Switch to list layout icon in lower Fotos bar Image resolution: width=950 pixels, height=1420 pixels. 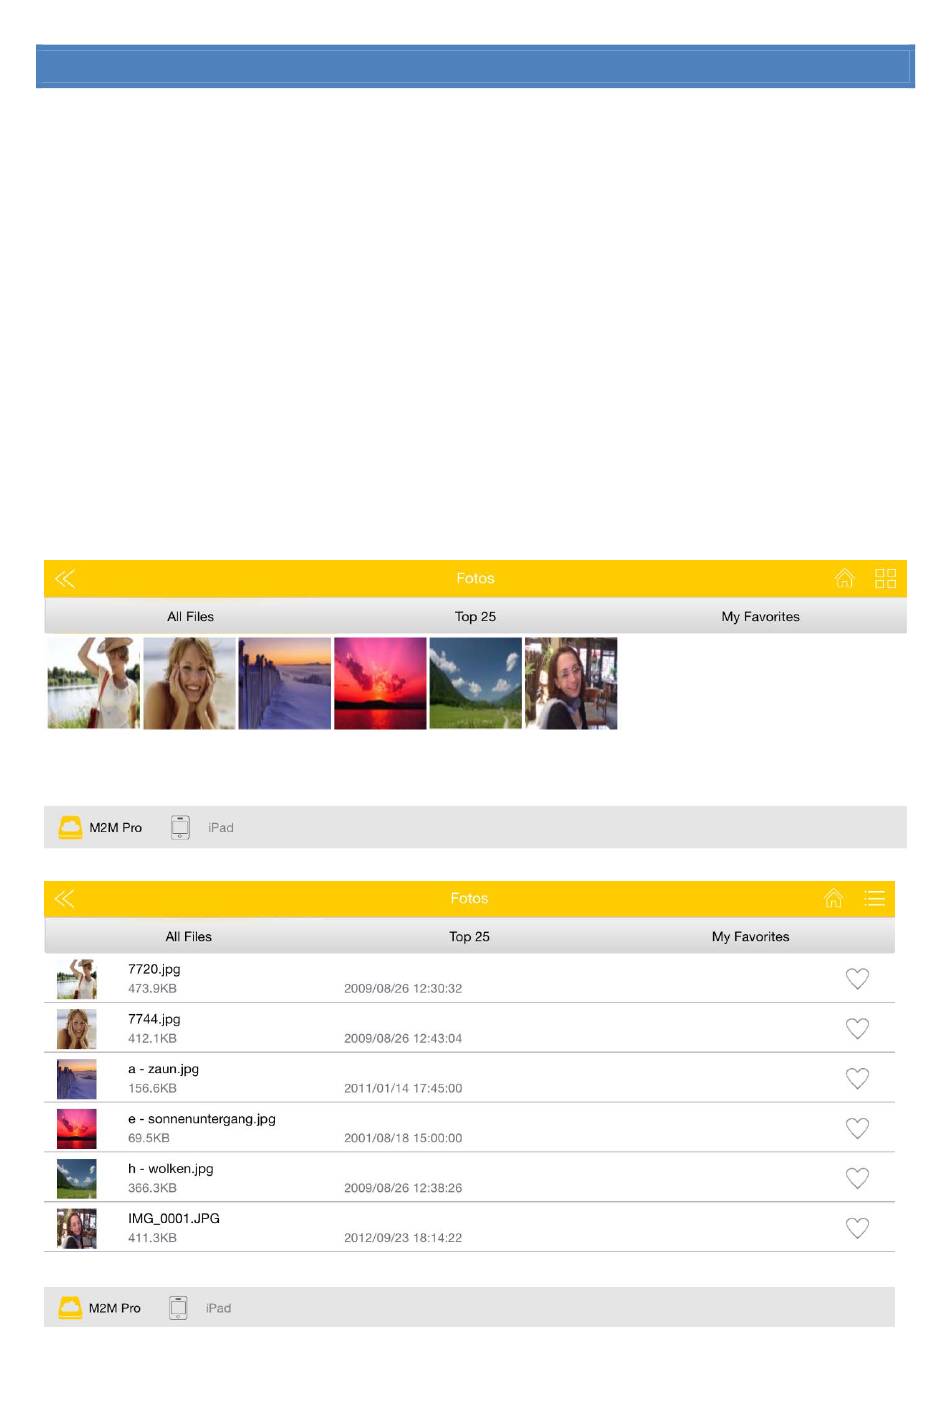click(875, 898)
